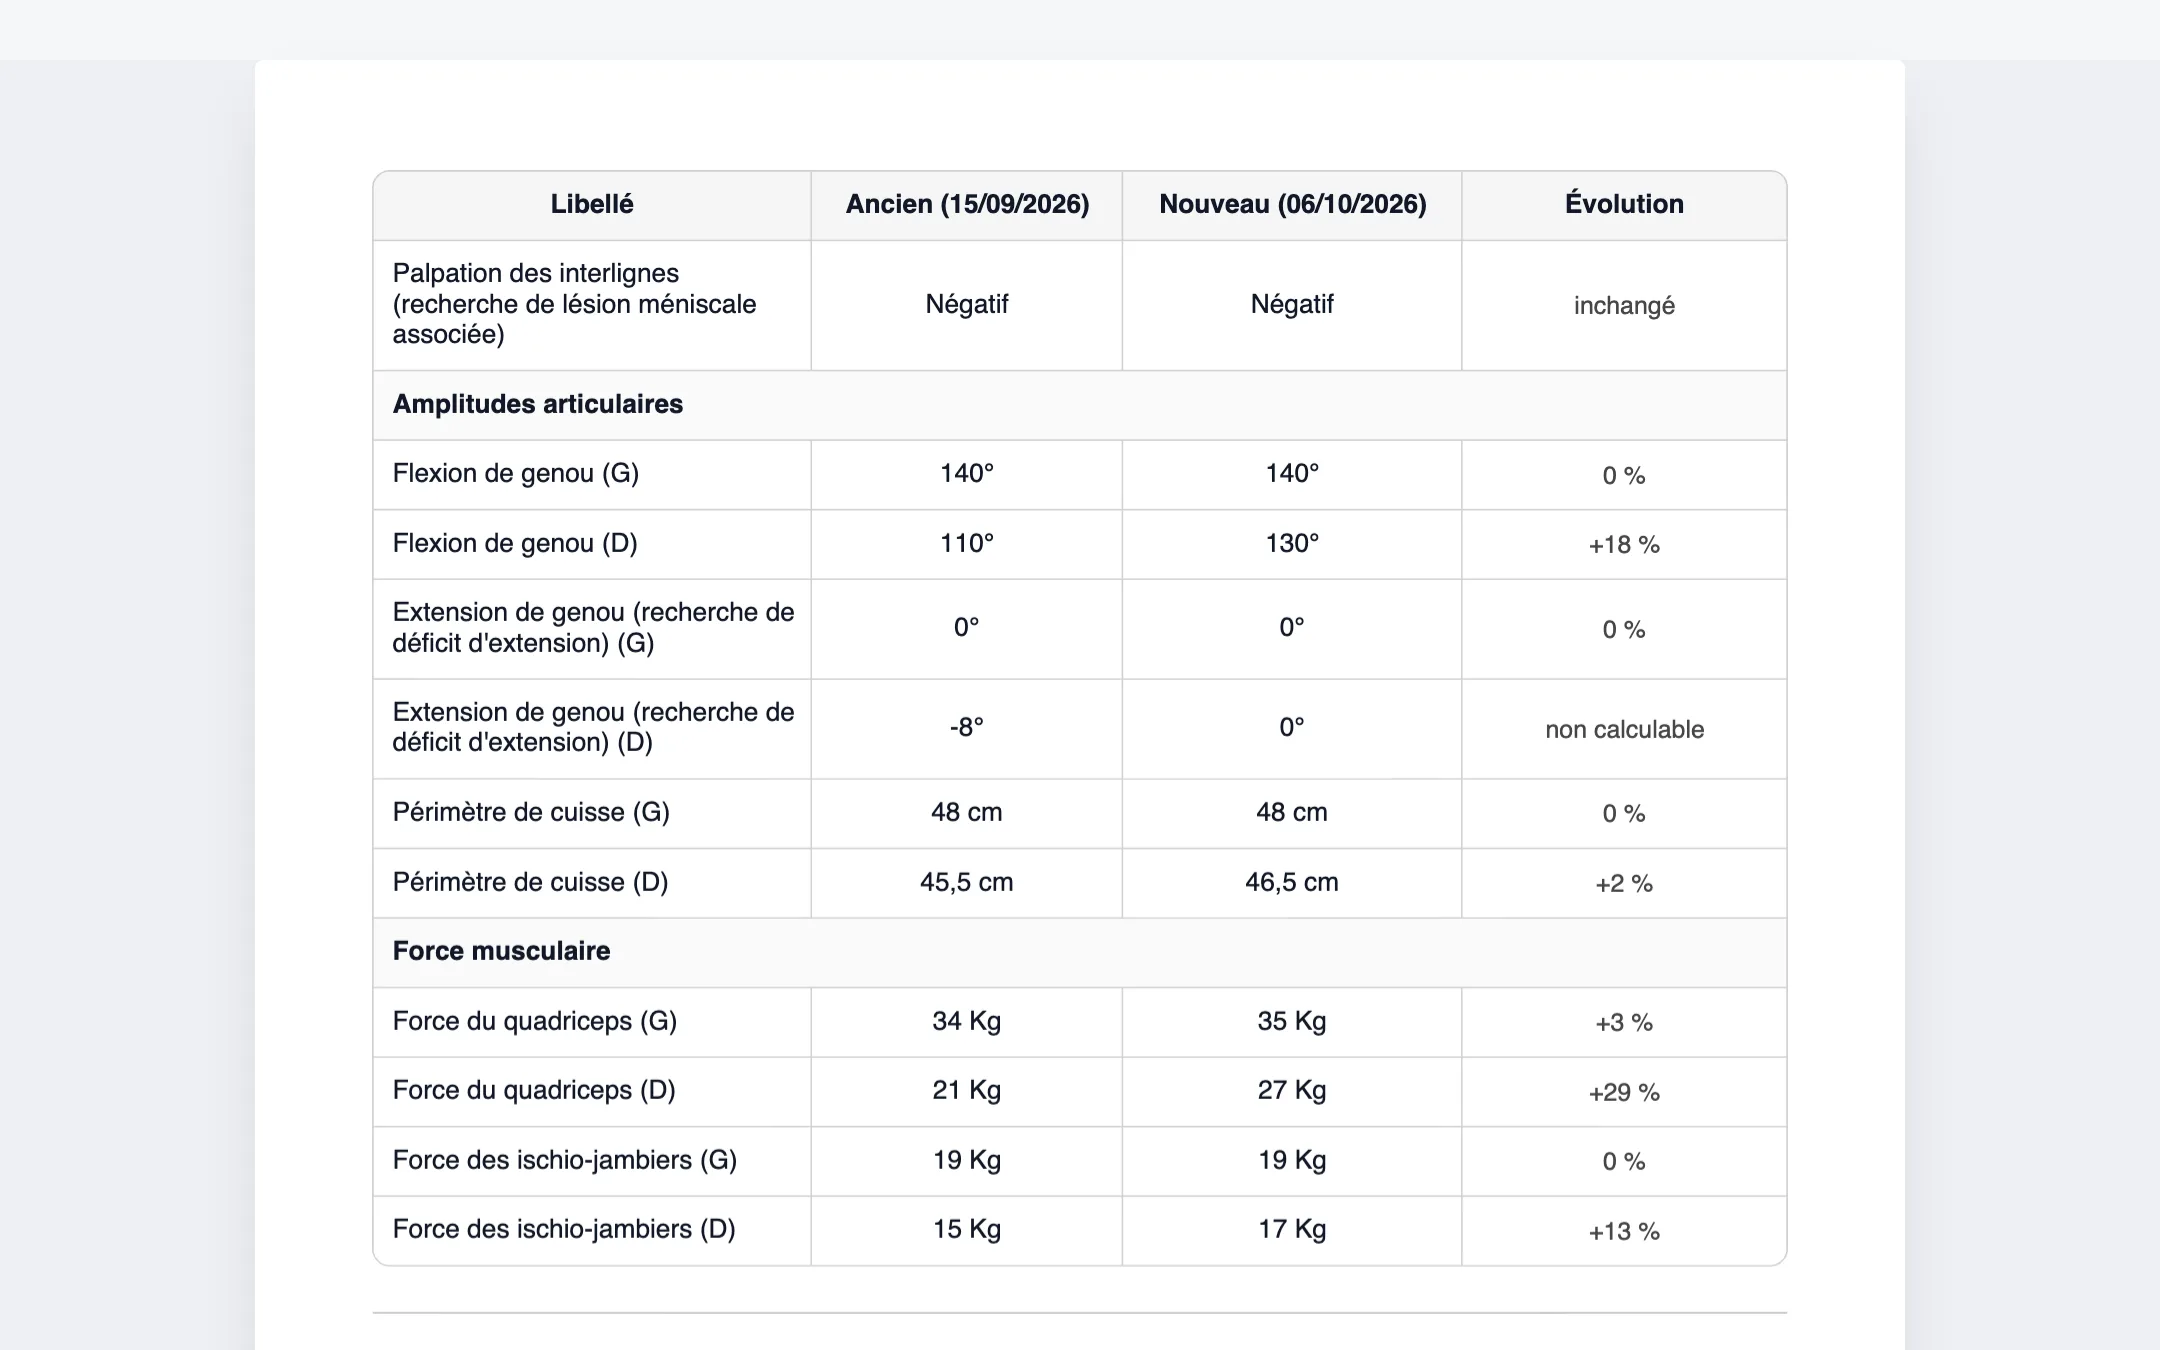Click the +3 % evolution value
This screenshot has width=2160, height=1350.
tap(1624, 1023)
